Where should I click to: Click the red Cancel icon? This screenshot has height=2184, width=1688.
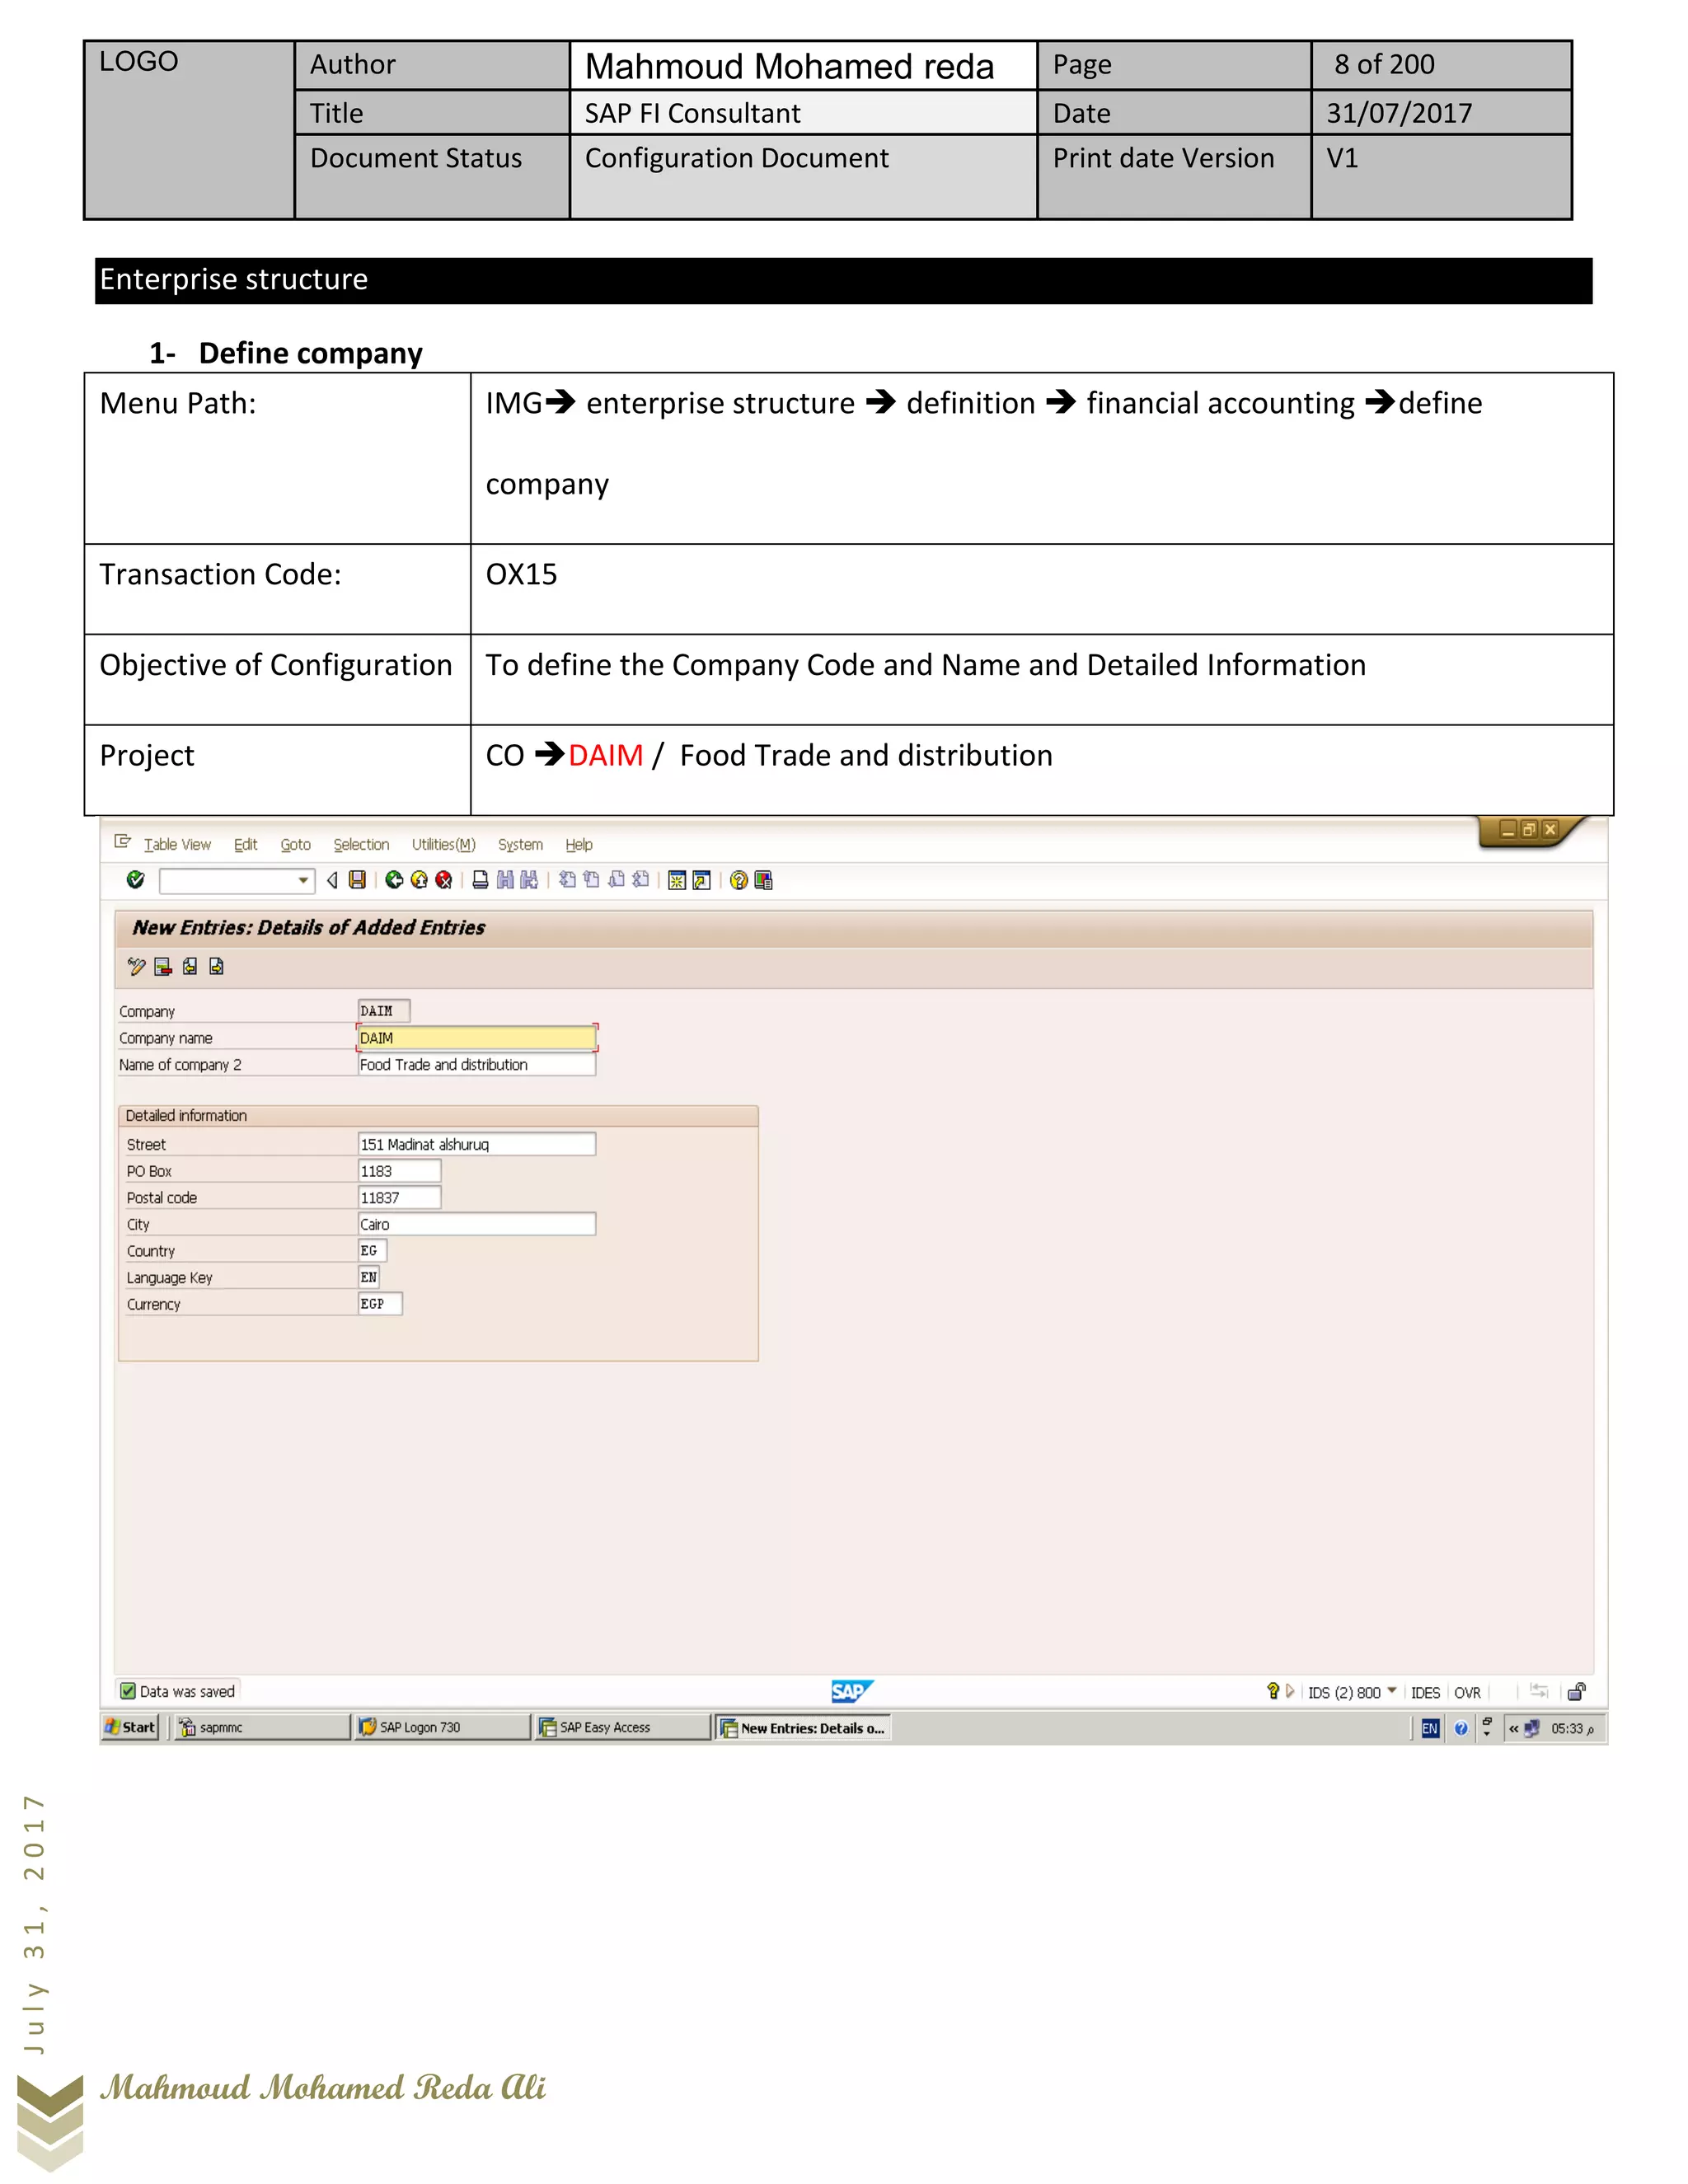tap(444, 880)
